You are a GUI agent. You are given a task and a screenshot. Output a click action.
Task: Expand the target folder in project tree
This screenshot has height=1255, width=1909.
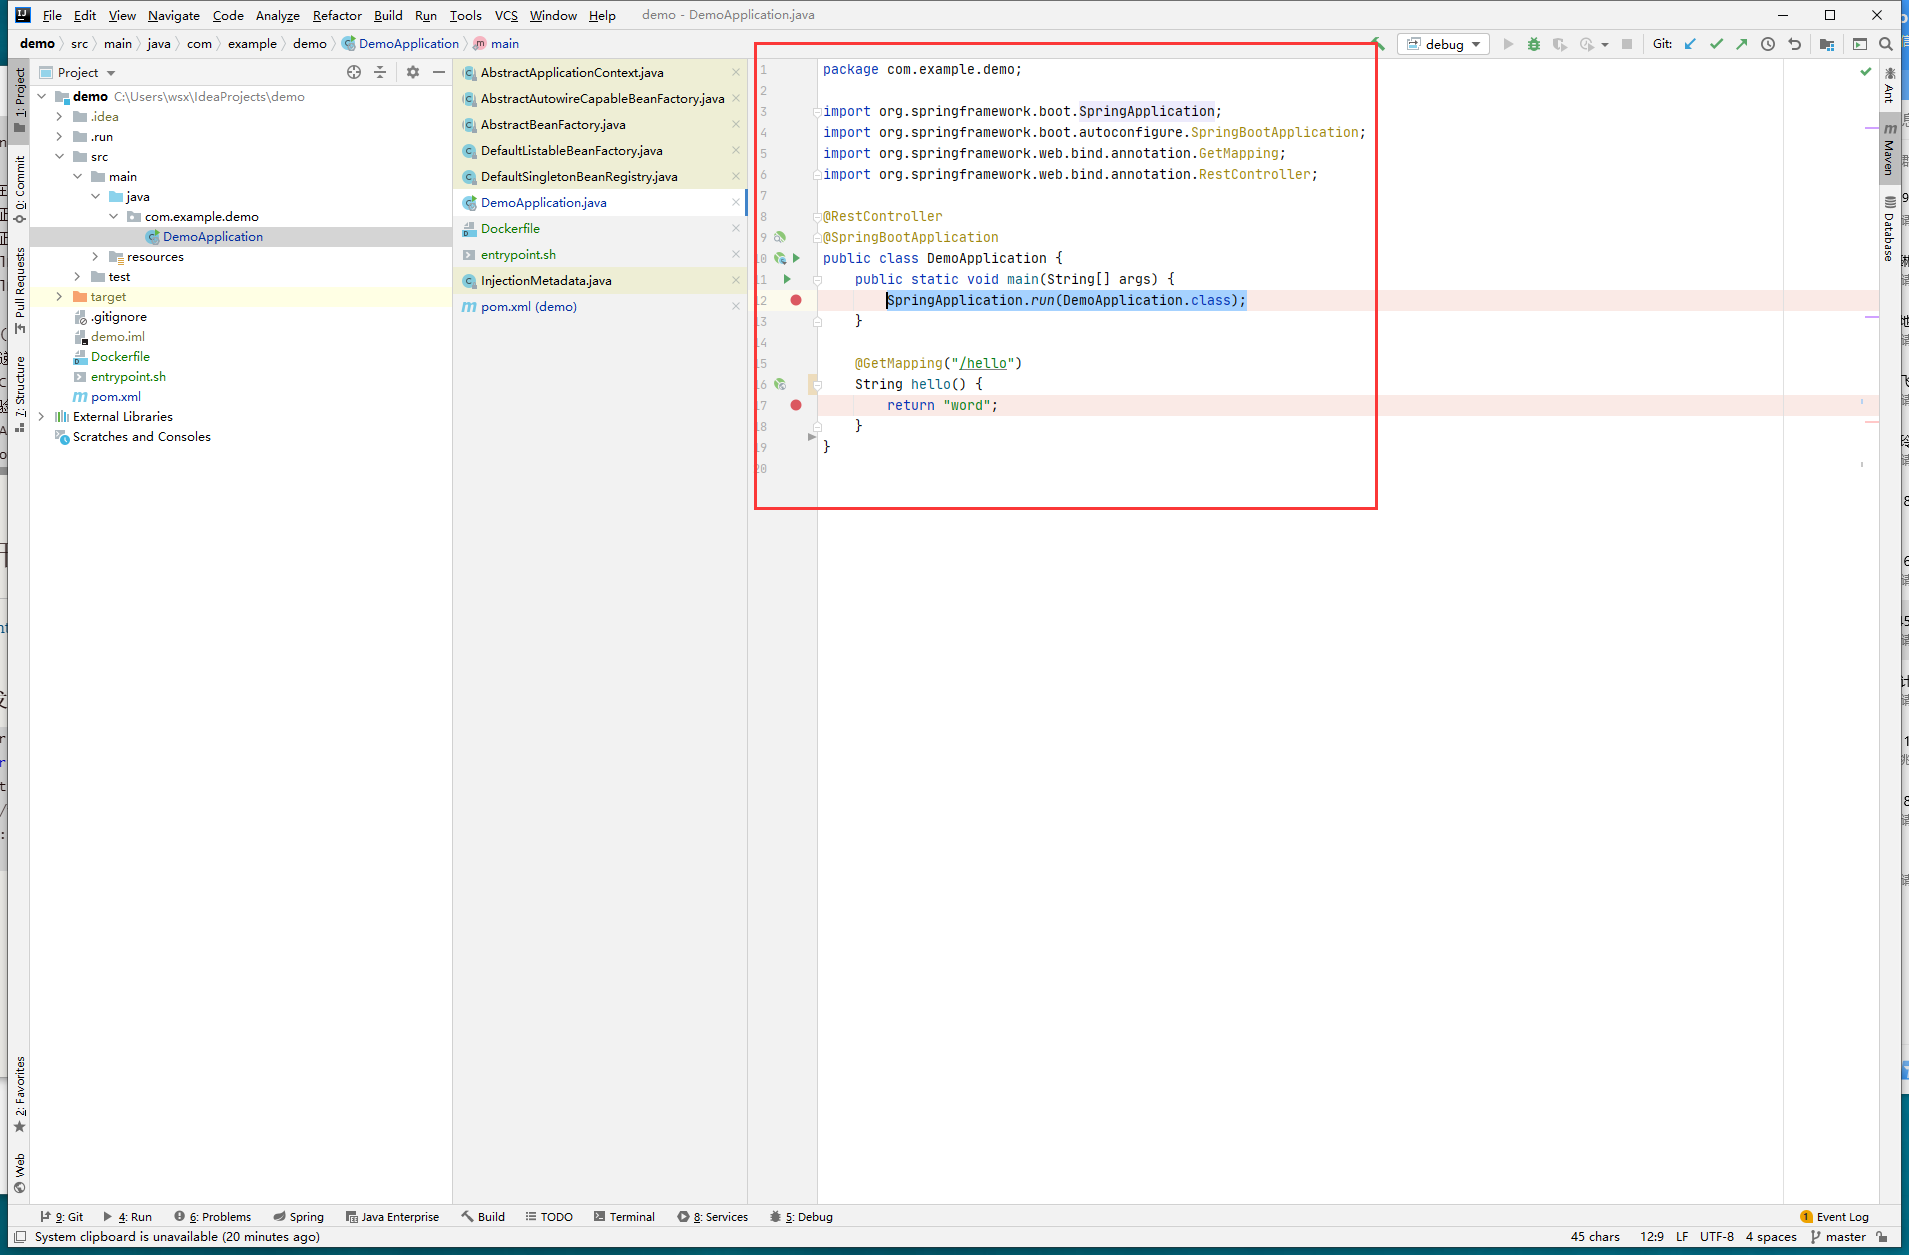[x=59, y=297]
